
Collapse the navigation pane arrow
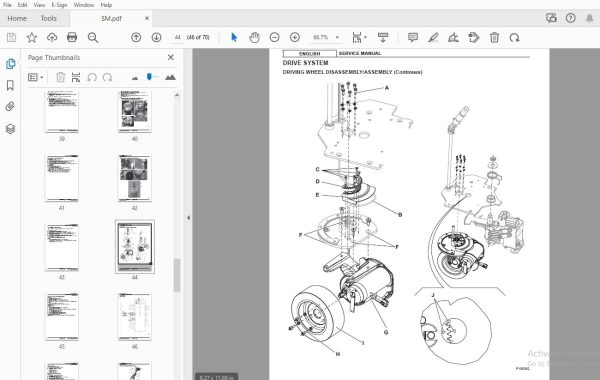click(188, 218)
